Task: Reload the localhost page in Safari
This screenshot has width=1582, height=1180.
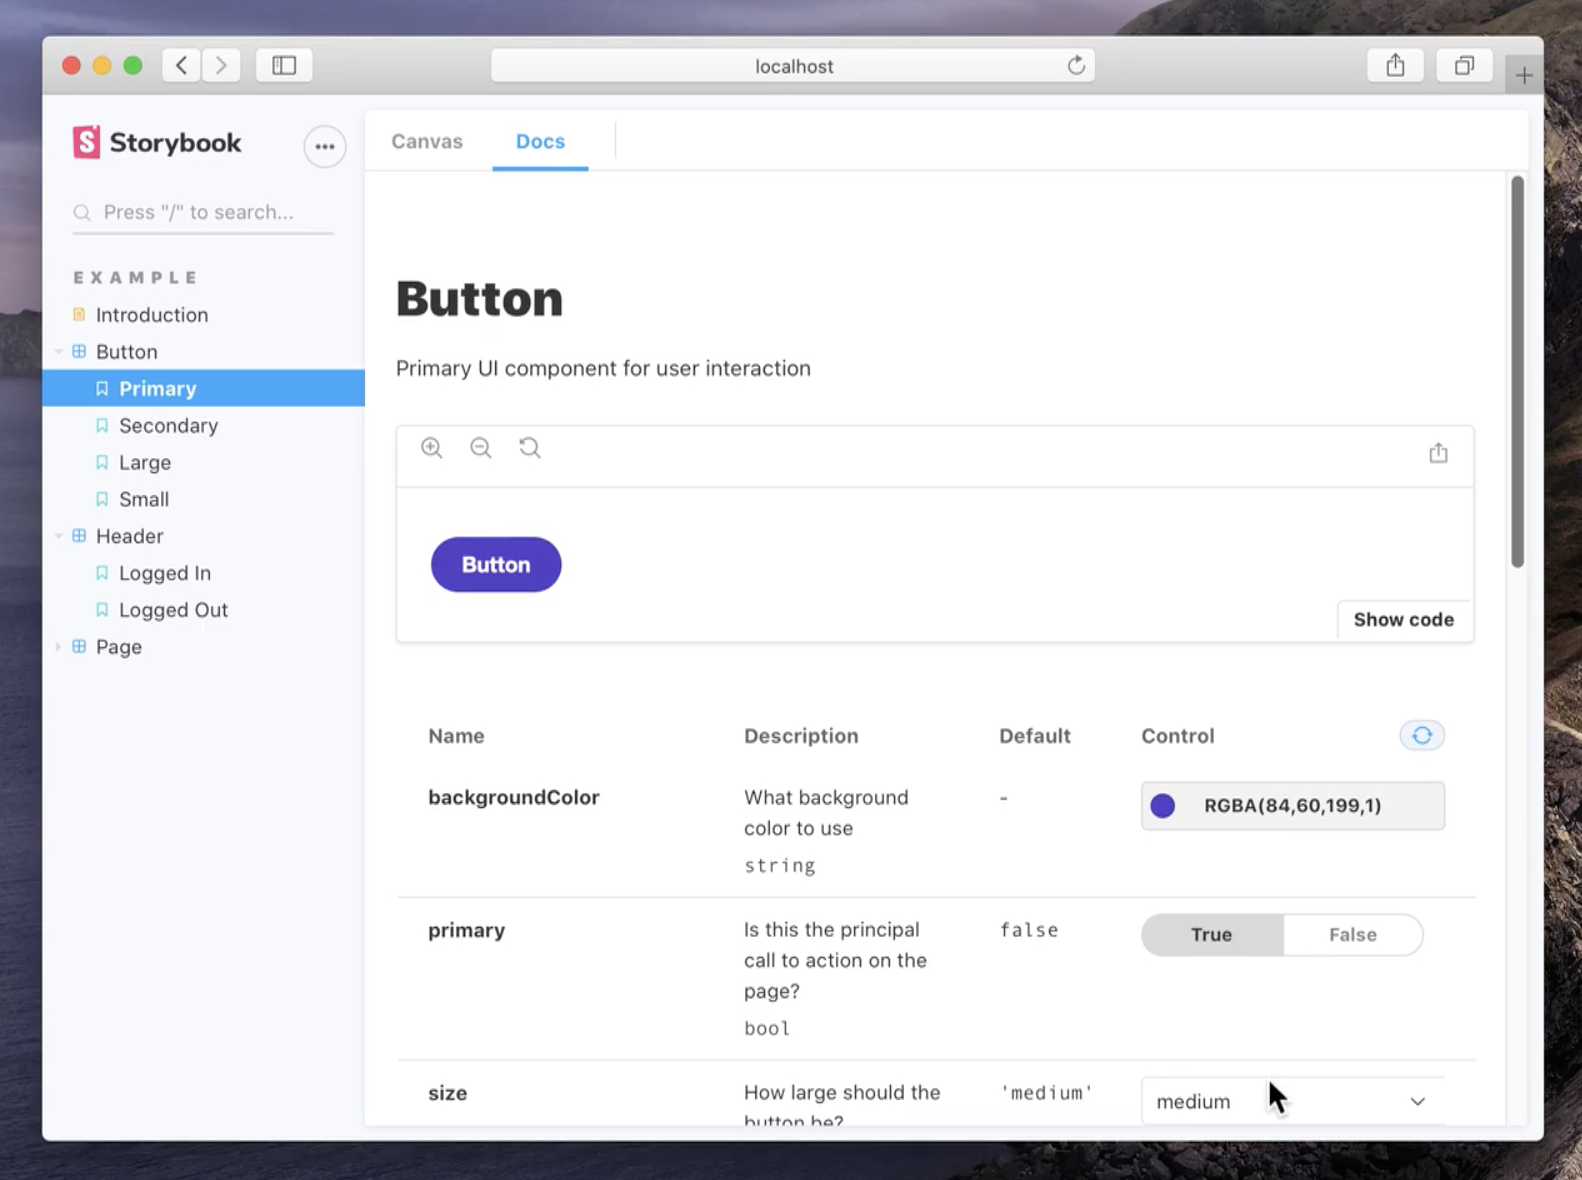Action: [1076, 66]
